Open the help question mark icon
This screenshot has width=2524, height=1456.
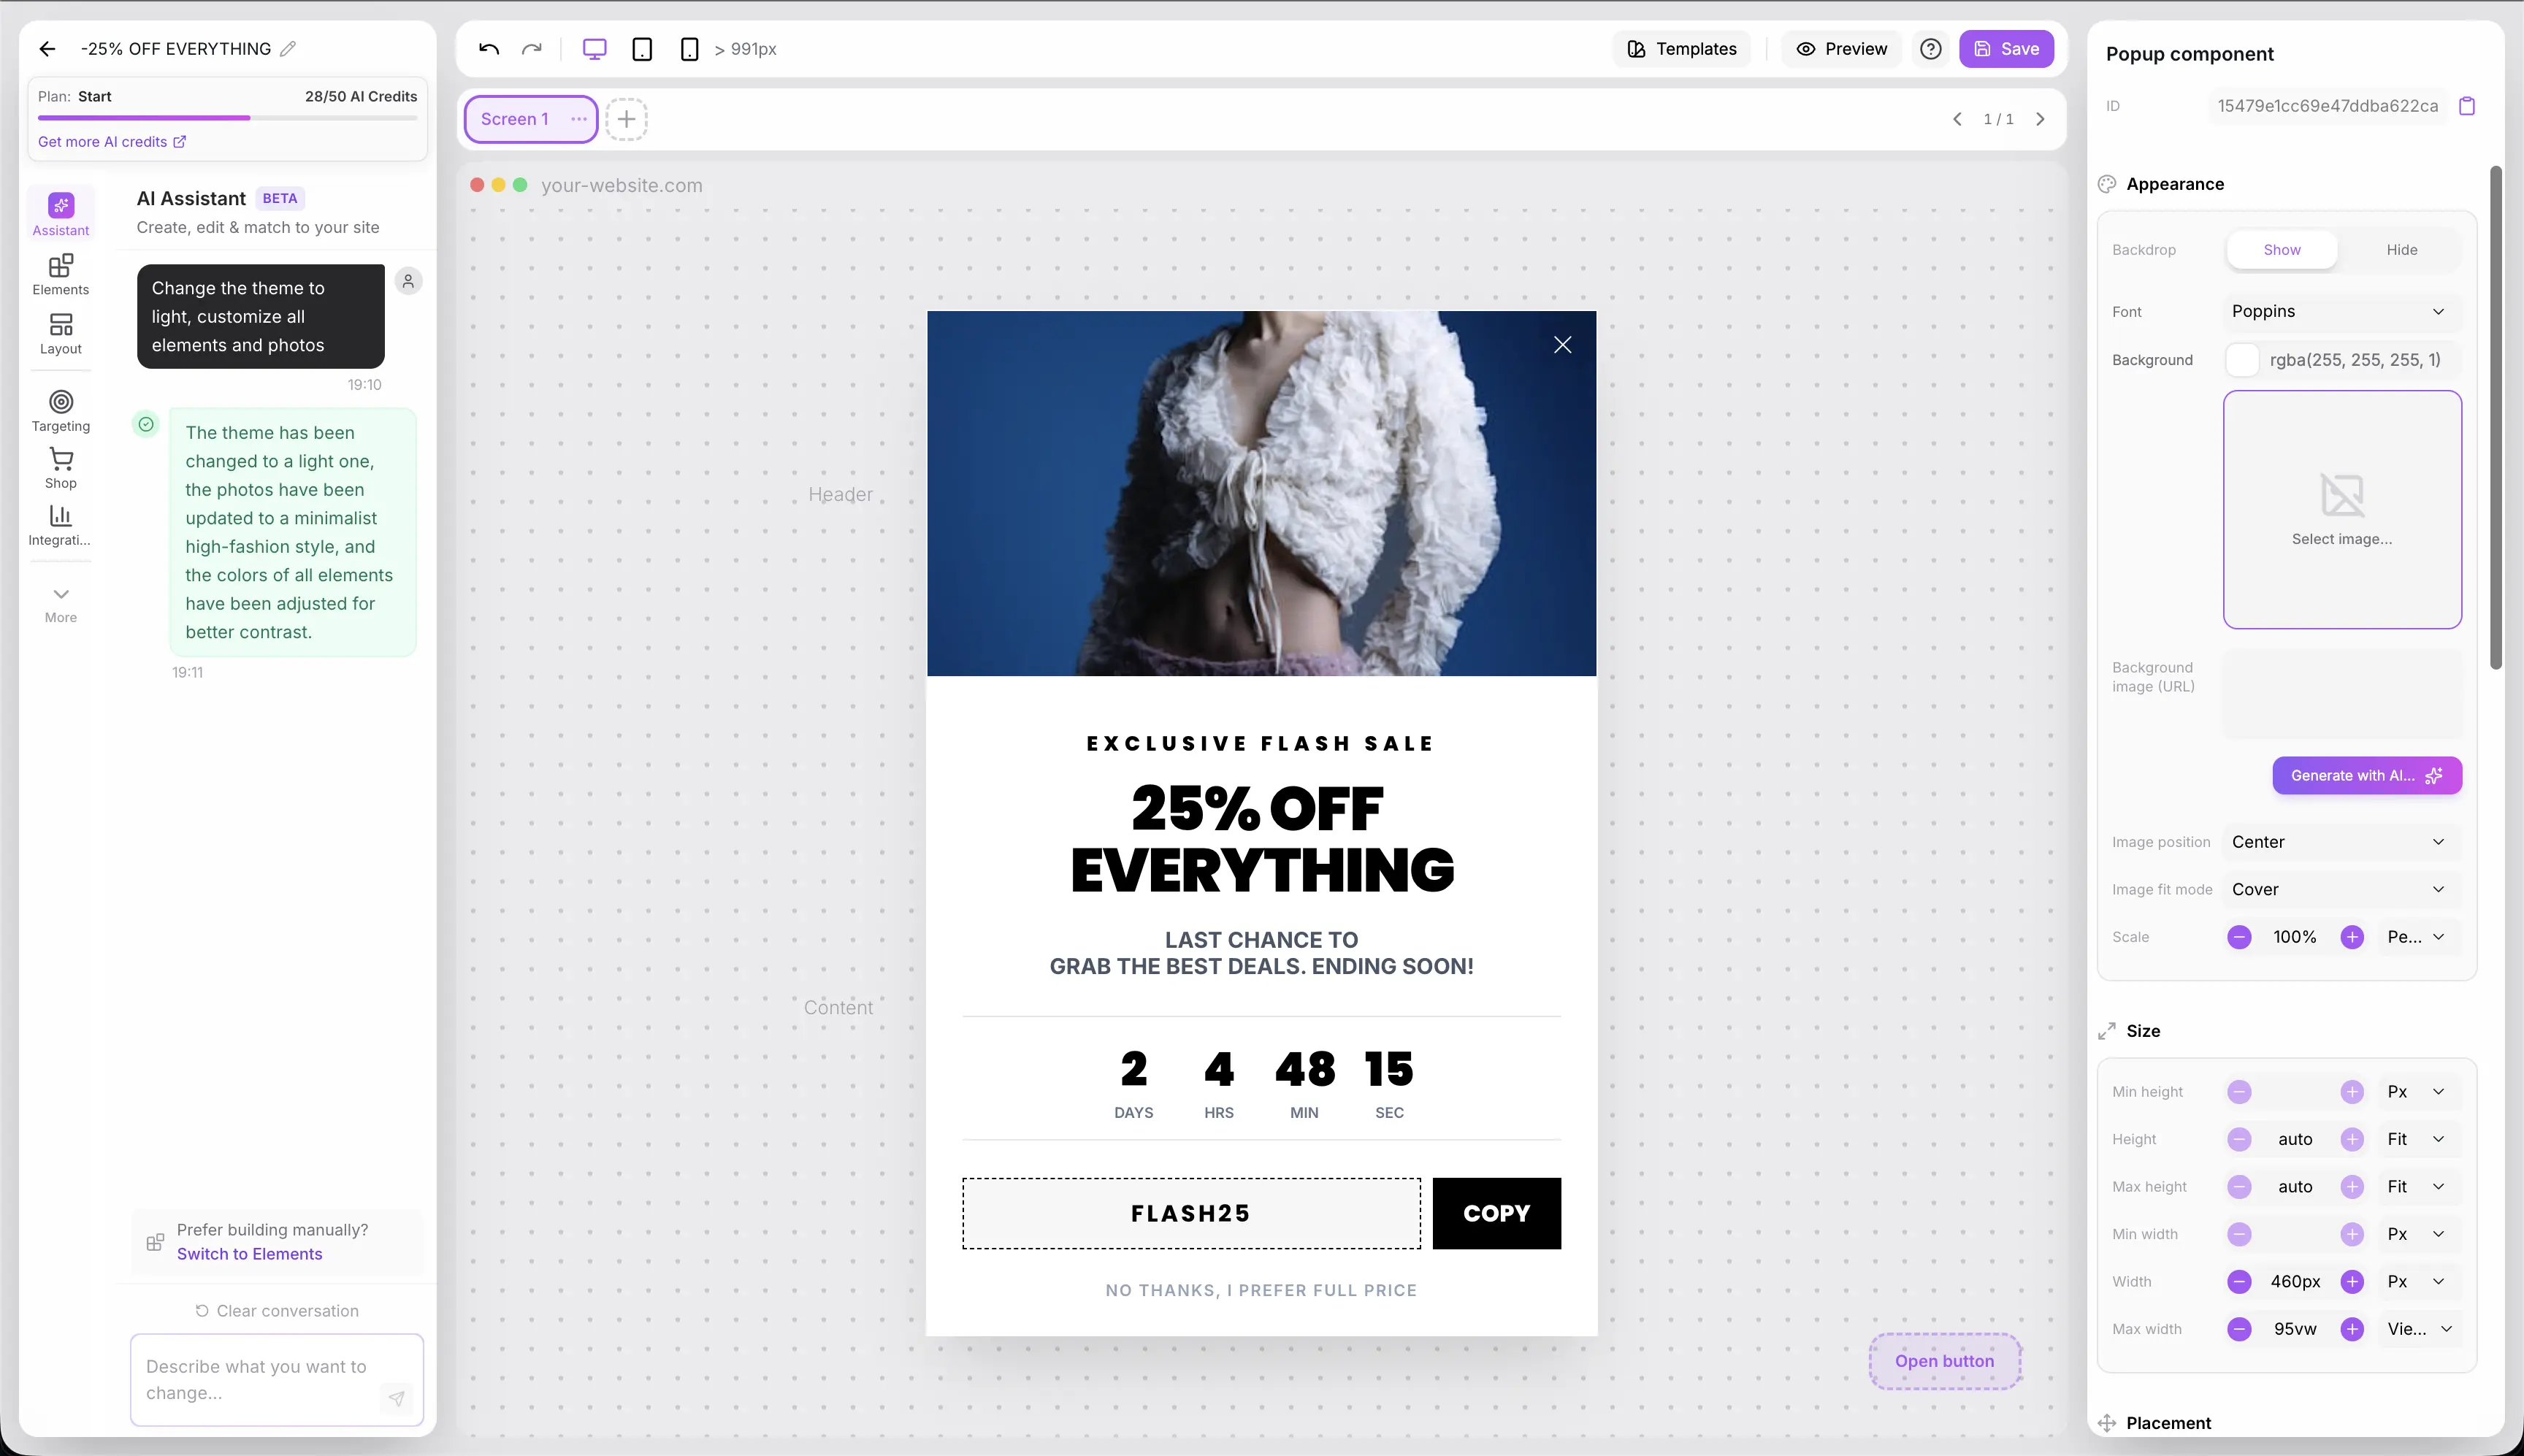(x=1931, y=49)
